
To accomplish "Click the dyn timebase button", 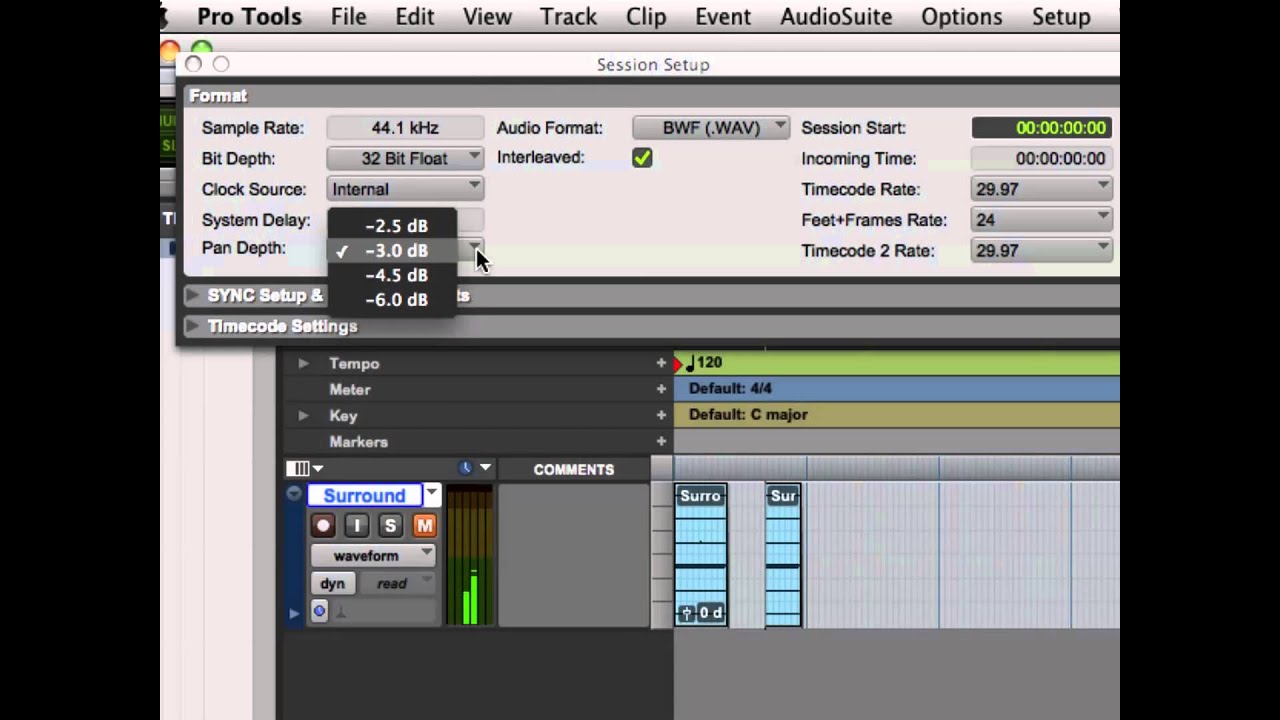I will 332,584.
